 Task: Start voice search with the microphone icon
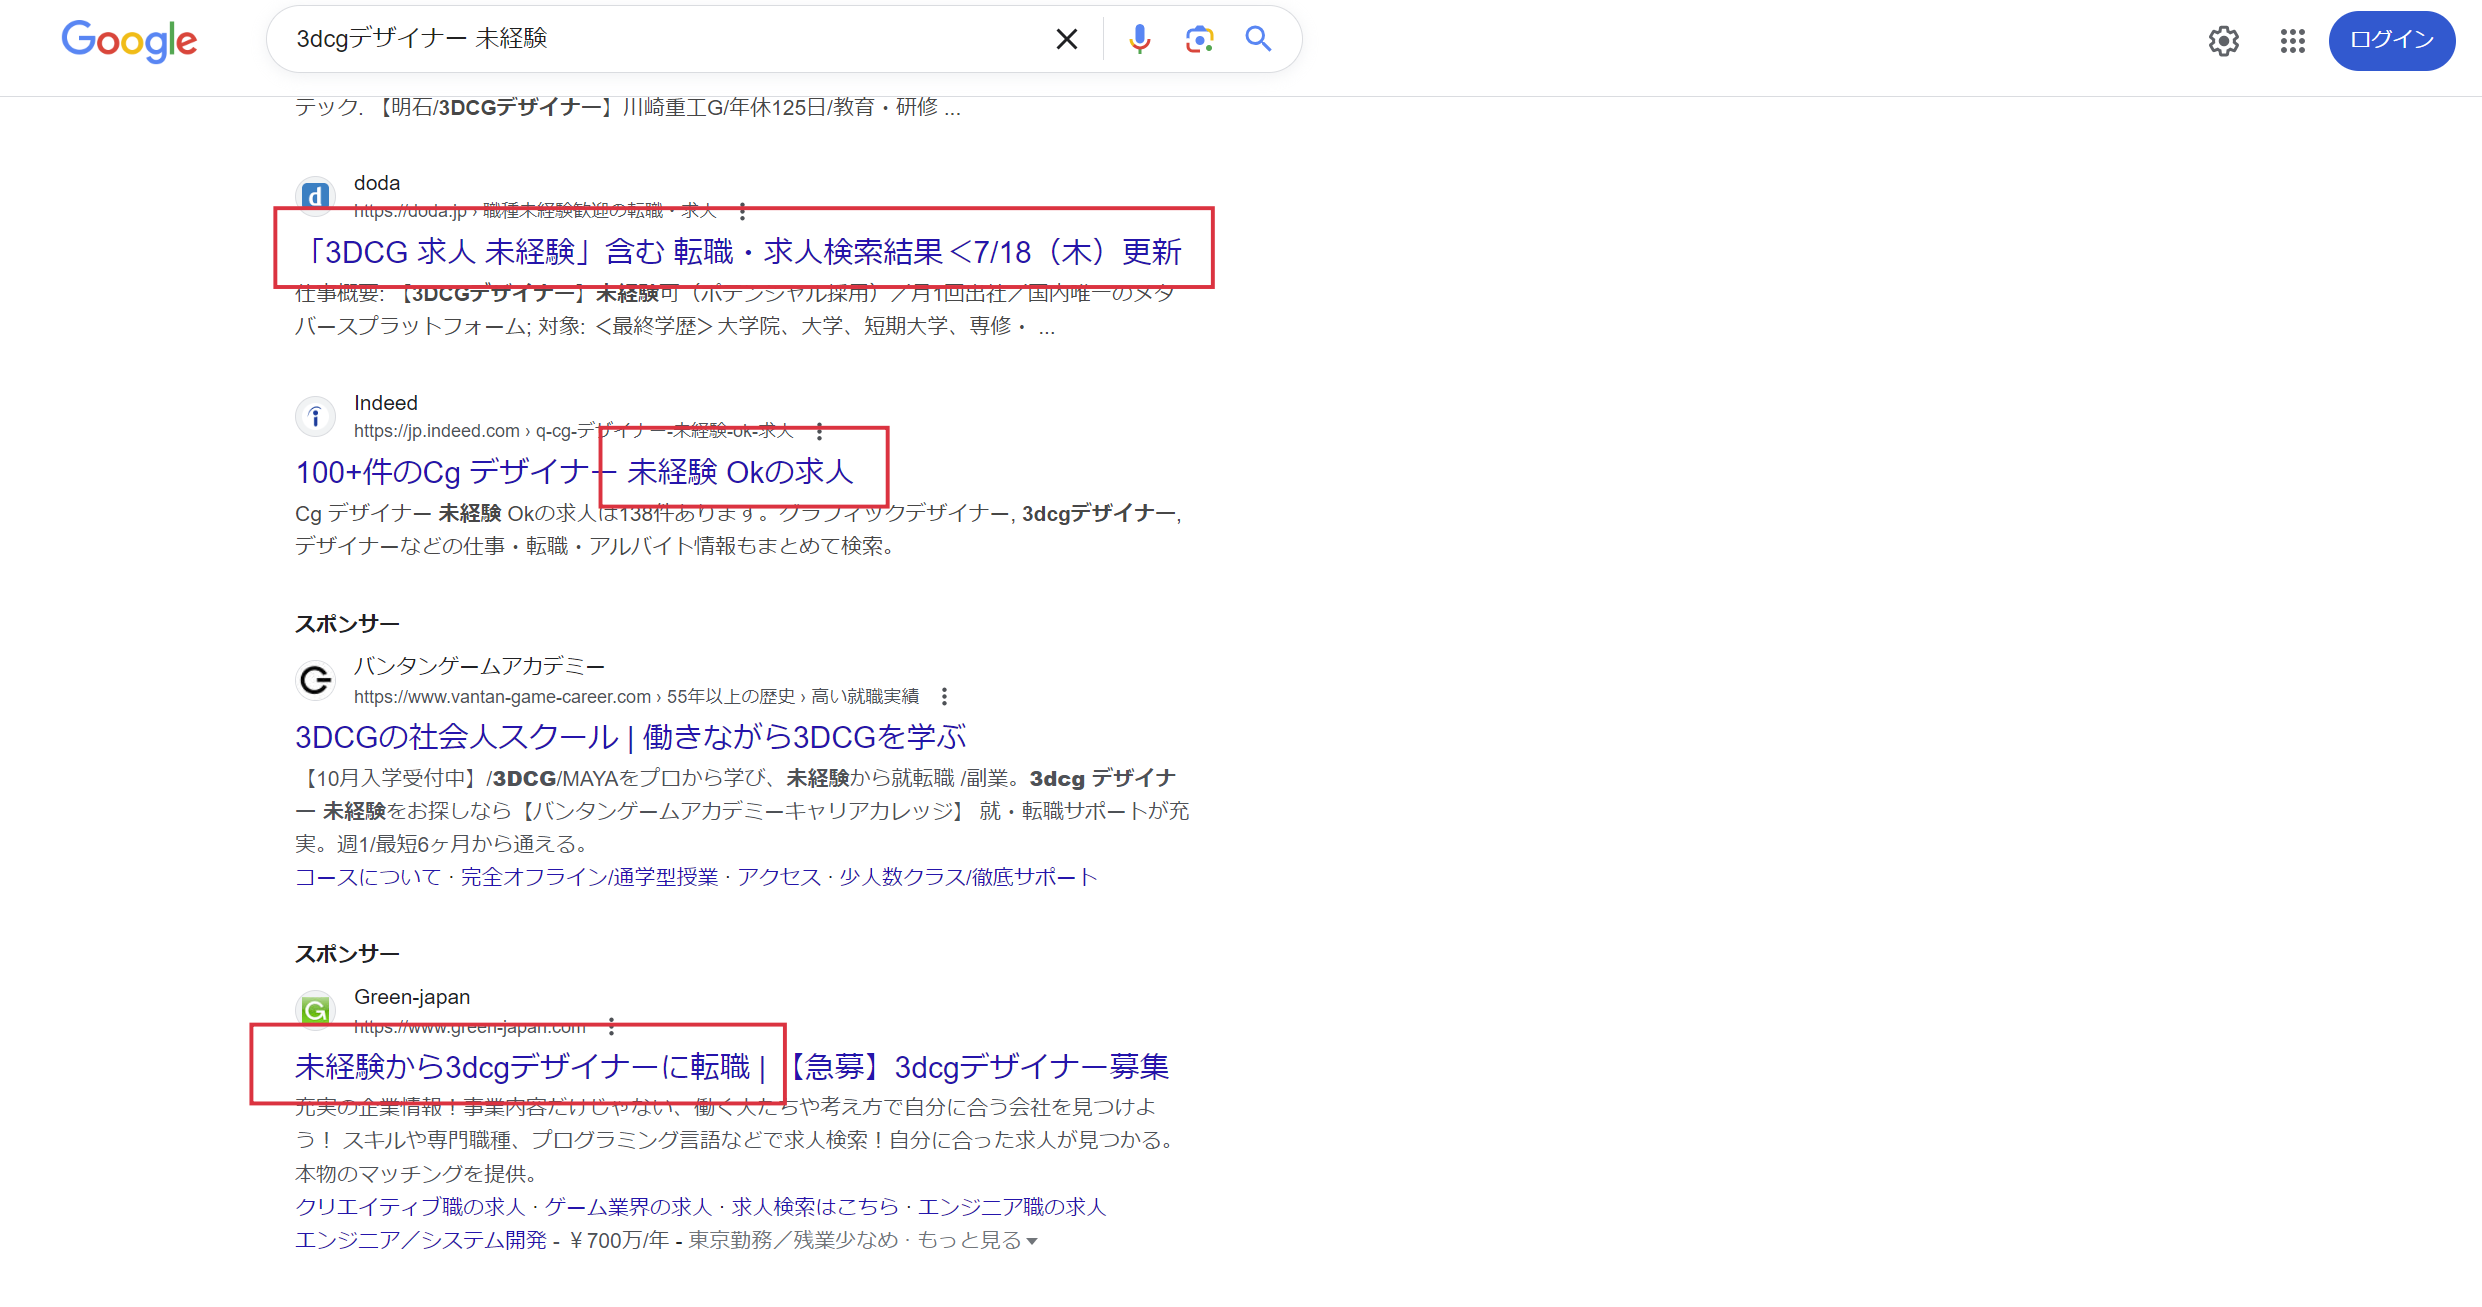coord(1140,39)
